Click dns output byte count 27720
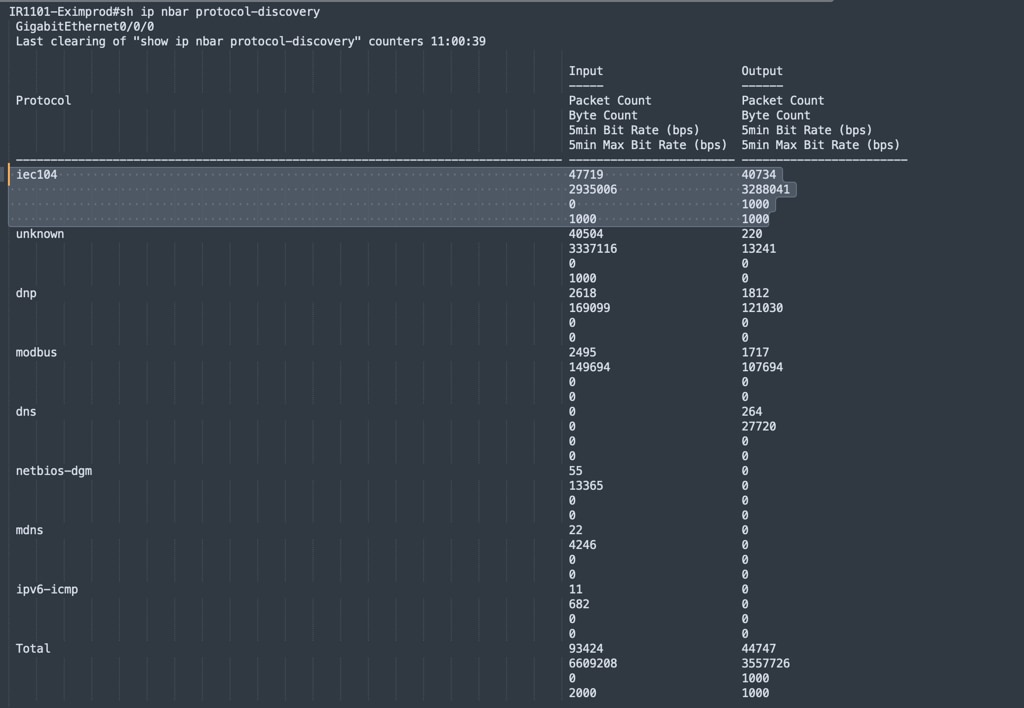Screen dimensions: 1024x708 coord(758,426)
